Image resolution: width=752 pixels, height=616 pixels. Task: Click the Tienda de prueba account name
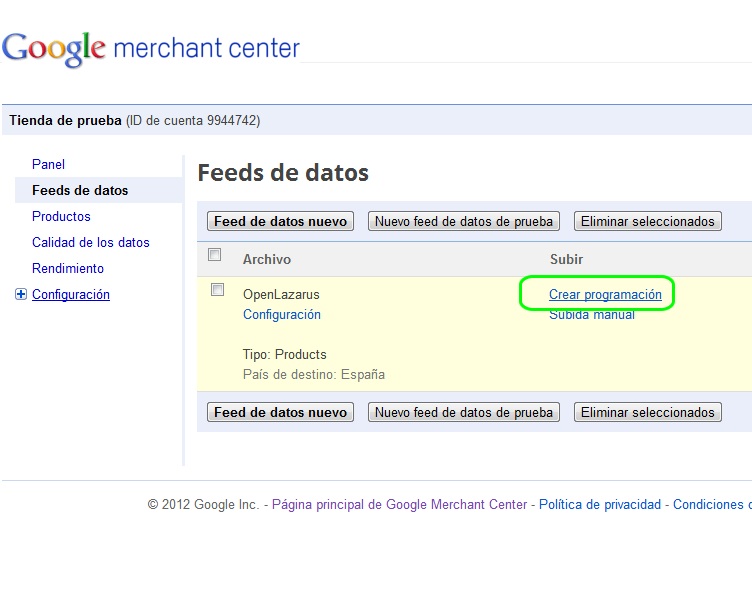(65, 120)
